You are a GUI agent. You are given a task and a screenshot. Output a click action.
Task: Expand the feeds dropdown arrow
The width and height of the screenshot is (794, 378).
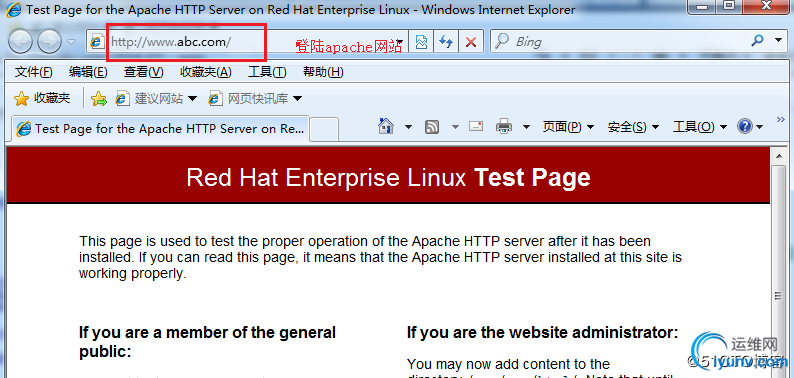(455, 127)
